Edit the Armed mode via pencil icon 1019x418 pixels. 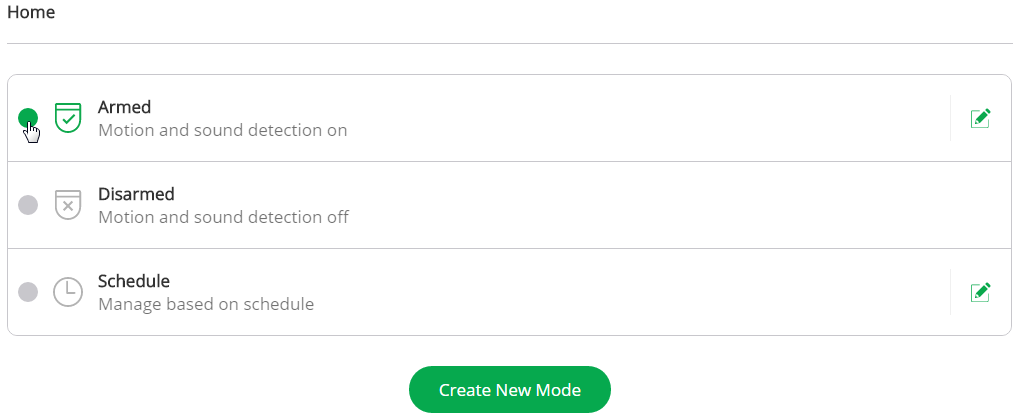[981, 118]
